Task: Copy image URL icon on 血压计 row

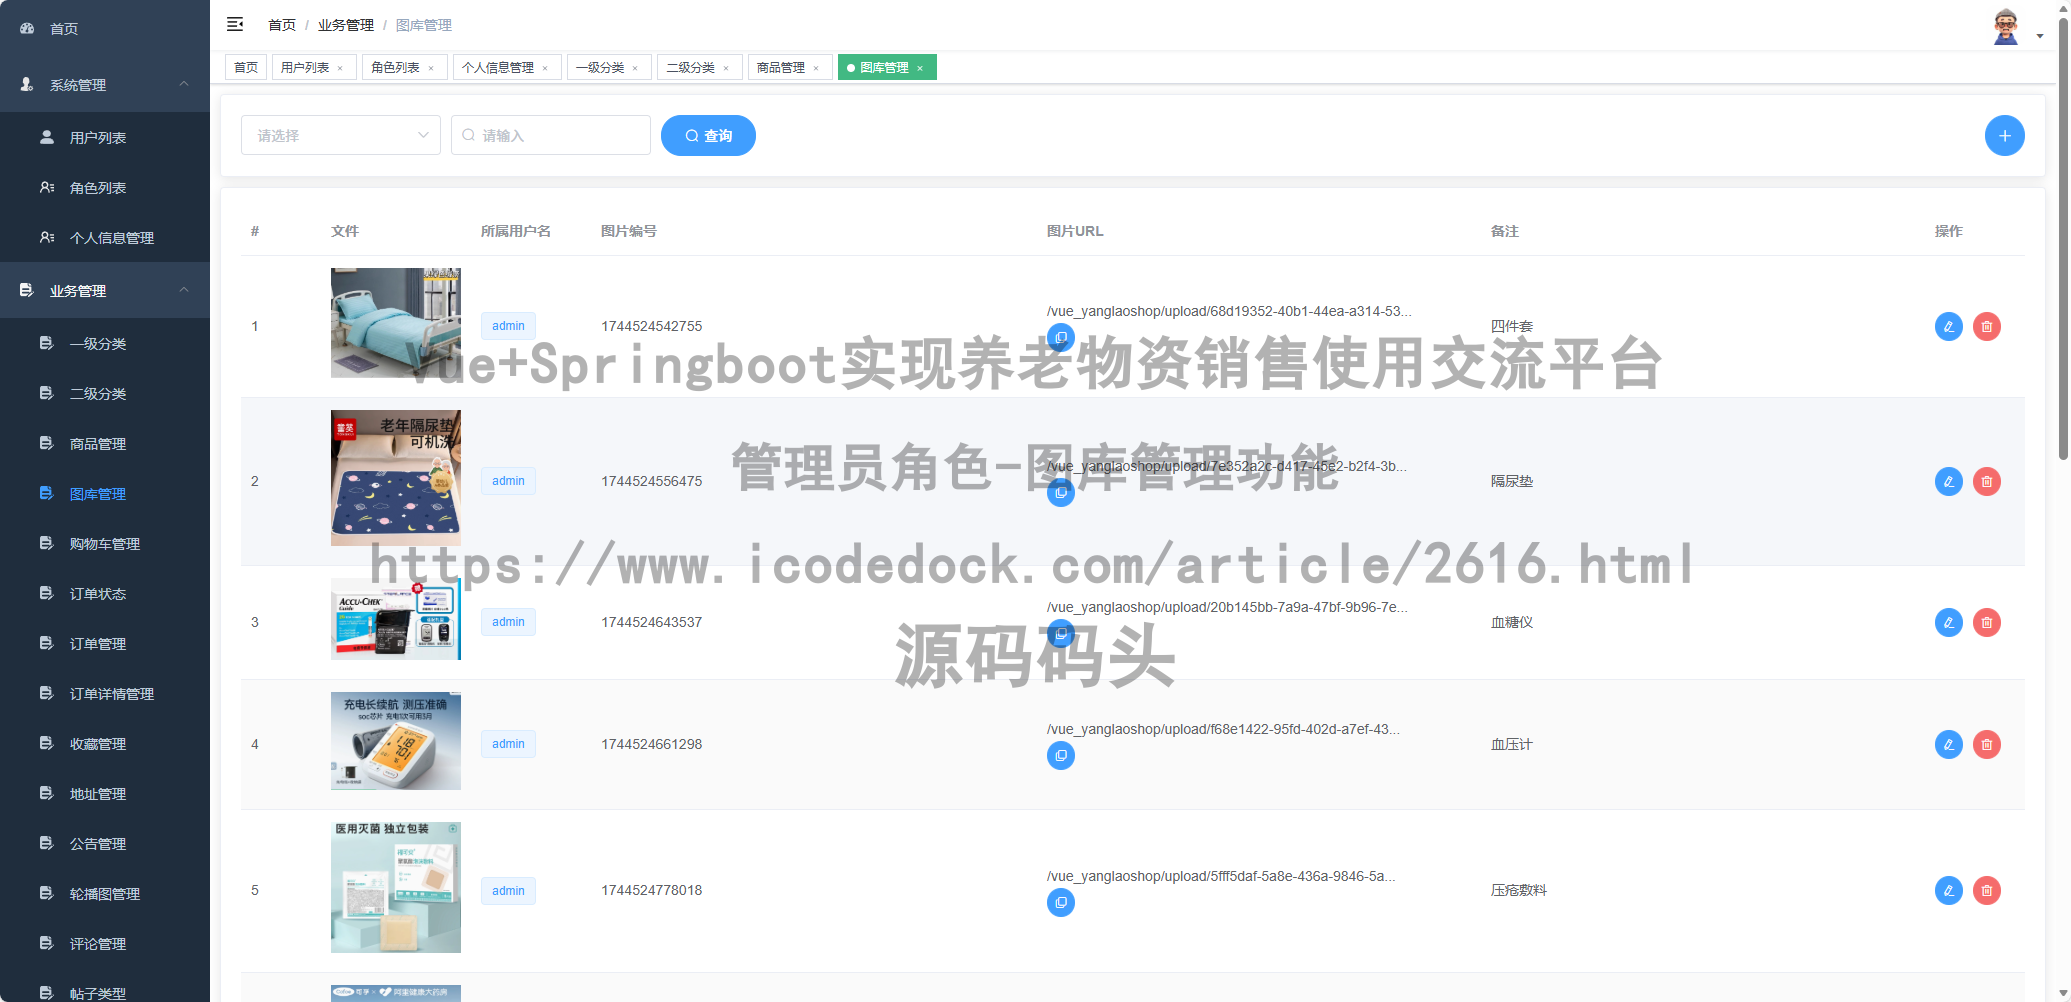Action: pyautogui.click(x=1060, y=755)
